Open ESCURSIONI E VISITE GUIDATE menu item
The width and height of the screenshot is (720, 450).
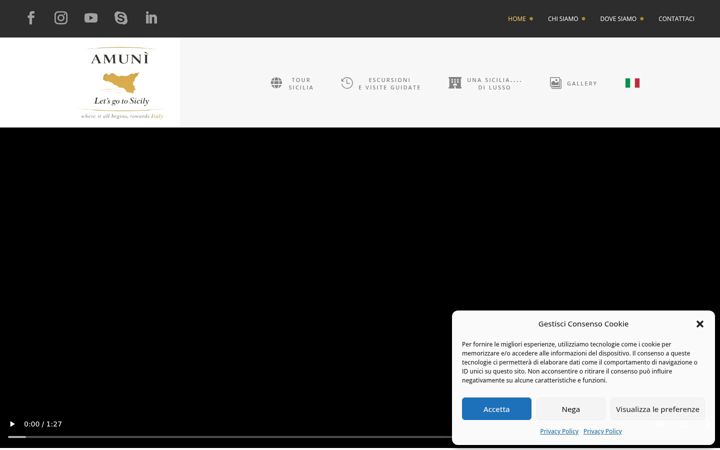(389, 84)
